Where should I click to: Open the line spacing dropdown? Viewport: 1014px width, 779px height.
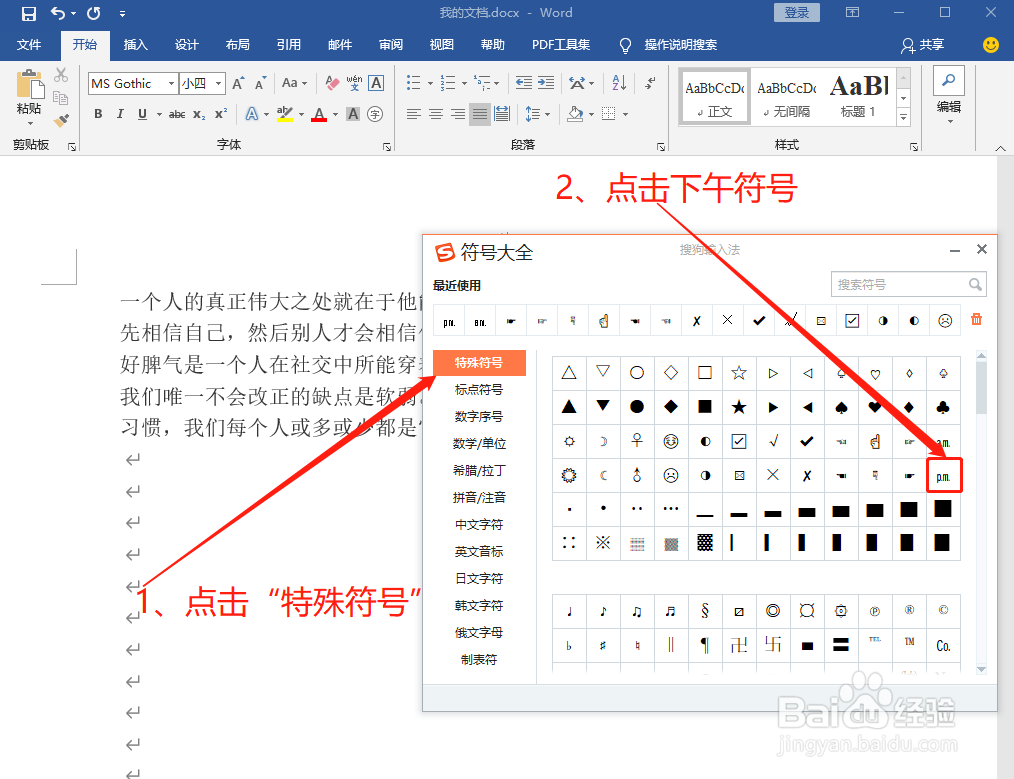[537, 113]
